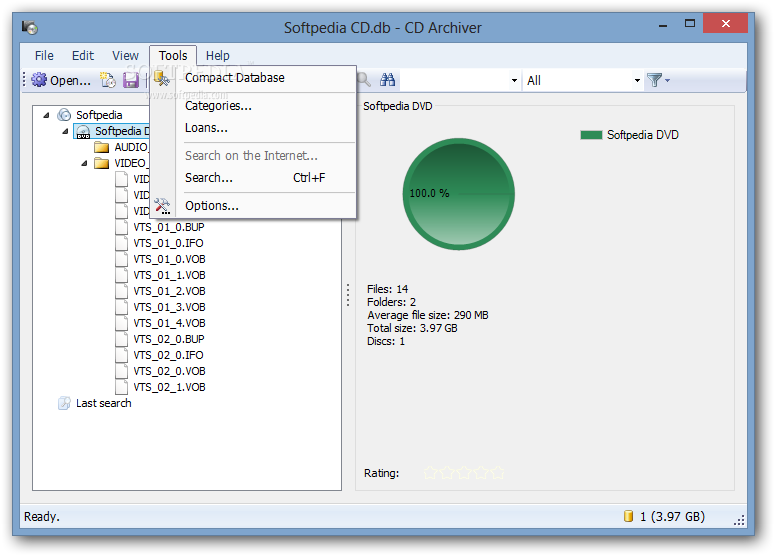Click the AUDIO folder icon
This screenshot has width=775, height=556.
click(101, 147)
